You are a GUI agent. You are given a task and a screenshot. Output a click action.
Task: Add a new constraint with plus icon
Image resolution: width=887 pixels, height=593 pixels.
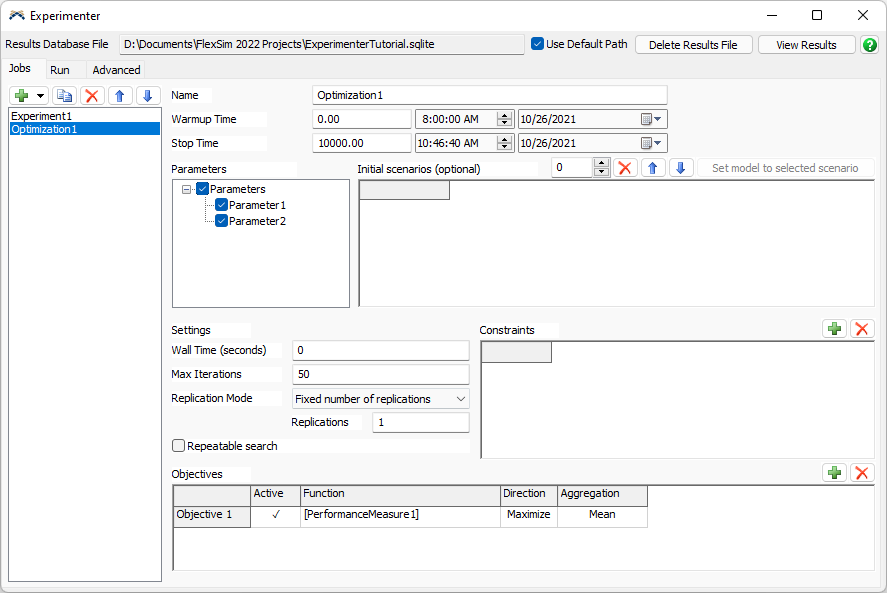834,329
